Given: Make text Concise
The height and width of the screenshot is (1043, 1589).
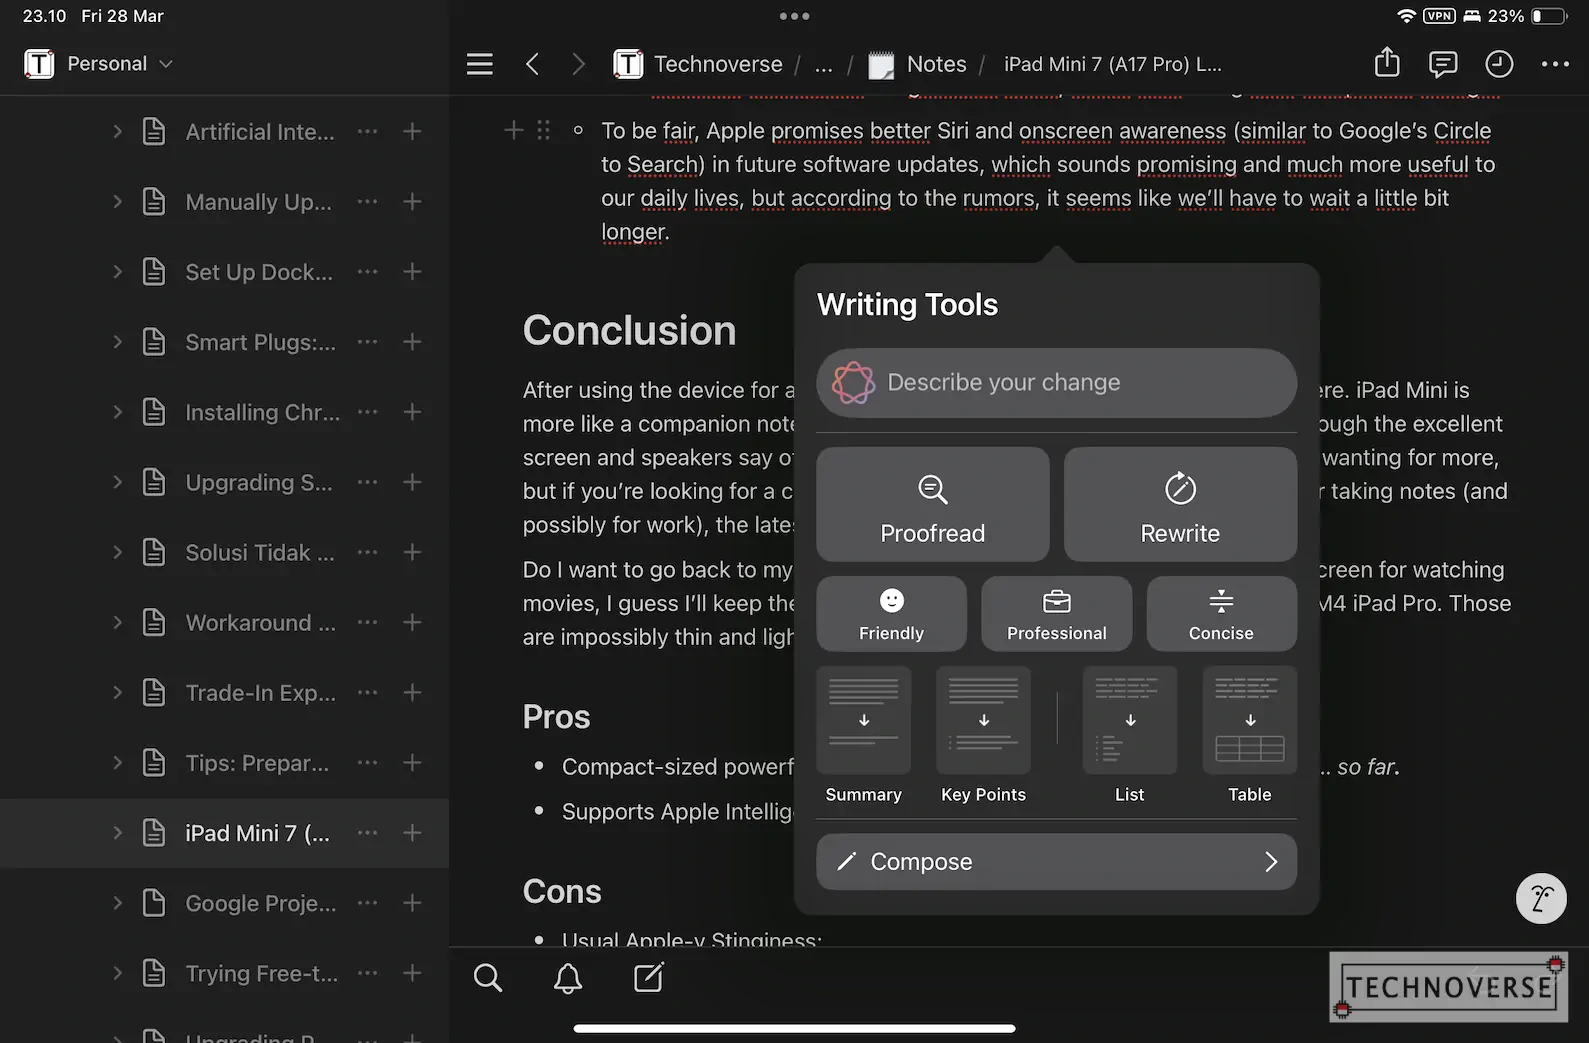Looking at the screenshot, I should [x=1221, y=614].
